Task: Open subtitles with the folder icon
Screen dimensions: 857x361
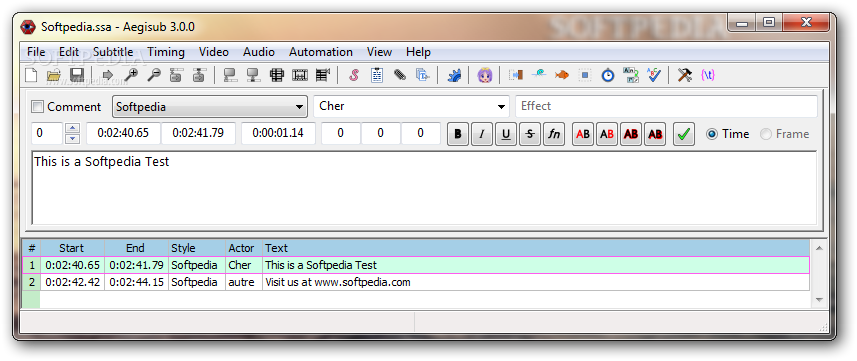Action: 54,75
